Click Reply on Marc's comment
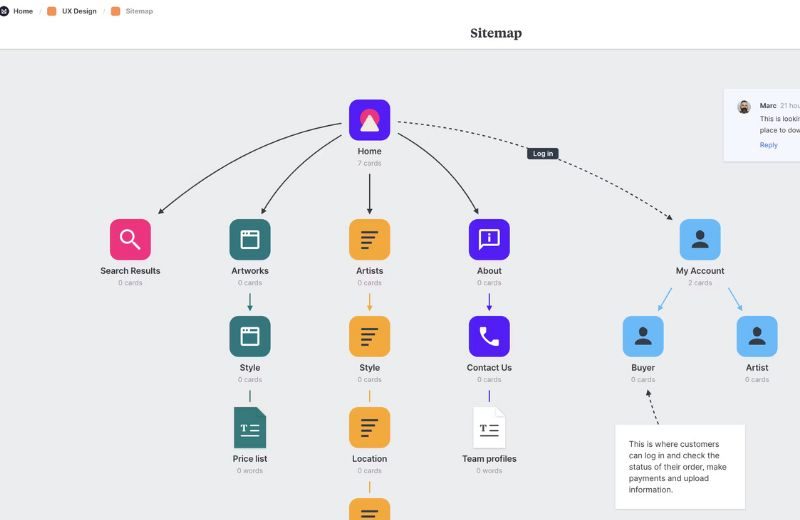The width and height of the screenshot is (800, 520). 768,145
